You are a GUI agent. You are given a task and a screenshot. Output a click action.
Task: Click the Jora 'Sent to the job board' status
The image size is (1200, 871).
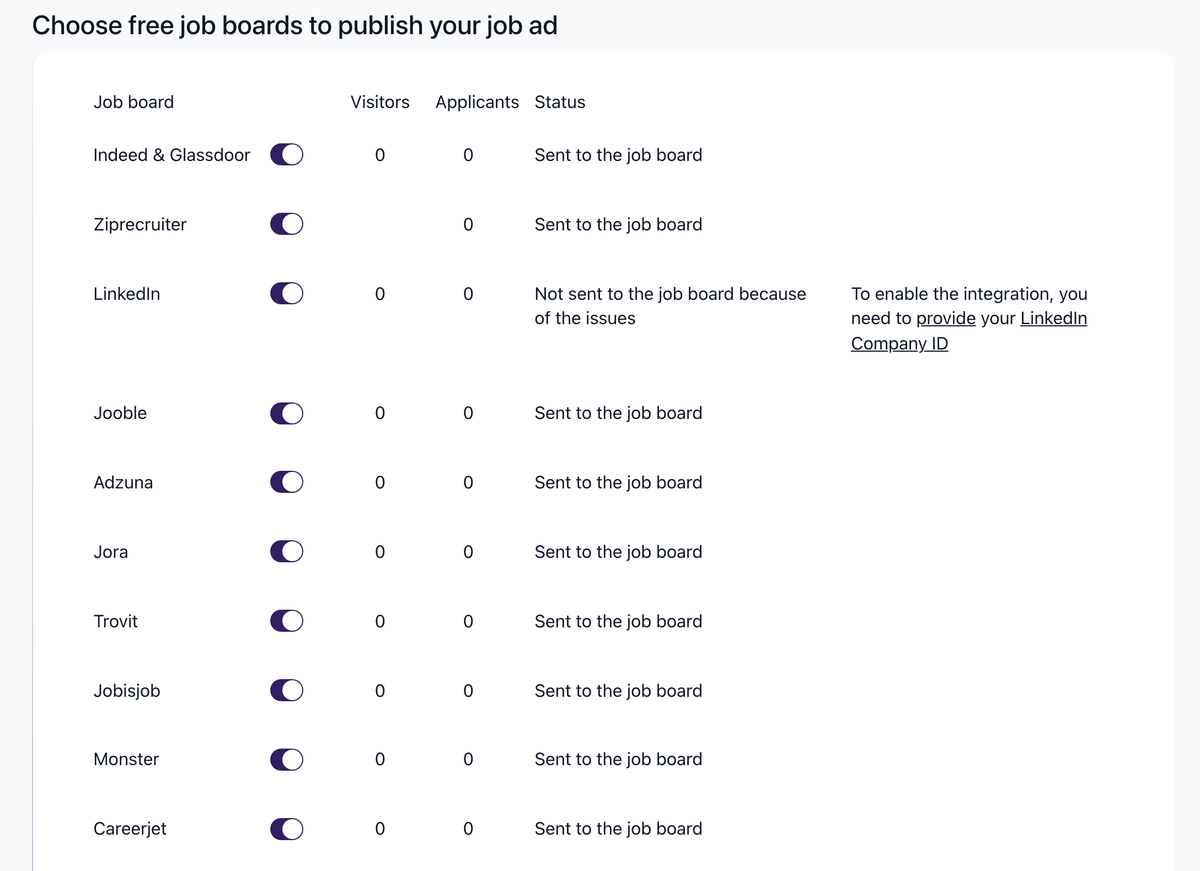pyautogui.click(x=618, y=552)
